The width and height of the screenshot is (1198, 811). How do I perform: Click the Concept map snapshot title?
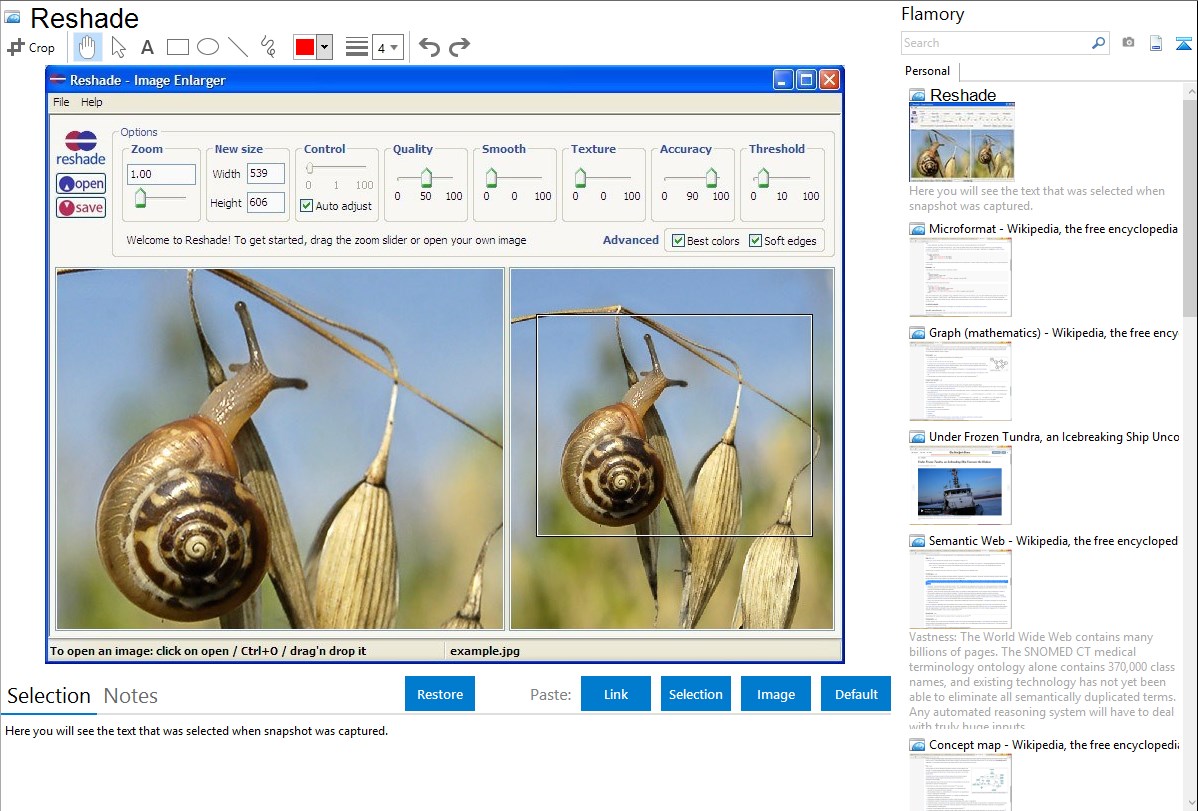[x=1054, y=745]
